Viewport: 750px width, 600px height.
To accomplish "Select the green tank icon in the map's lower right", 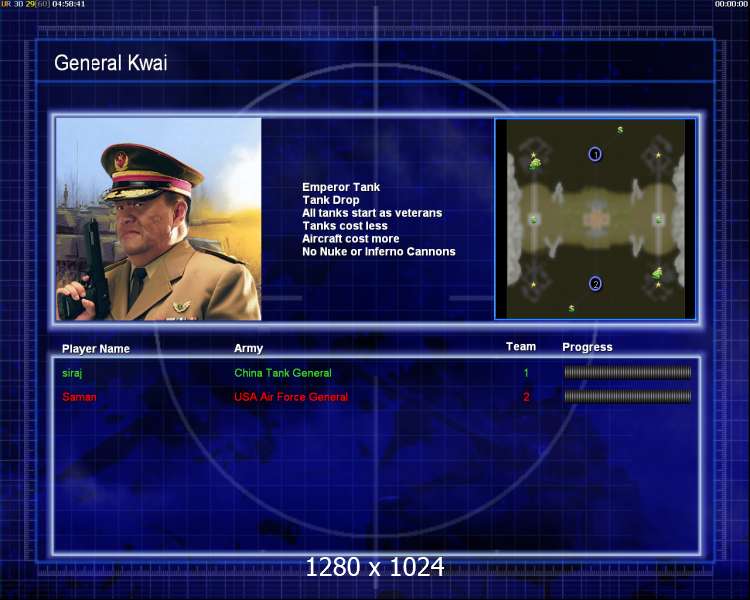I will point(658,273).
